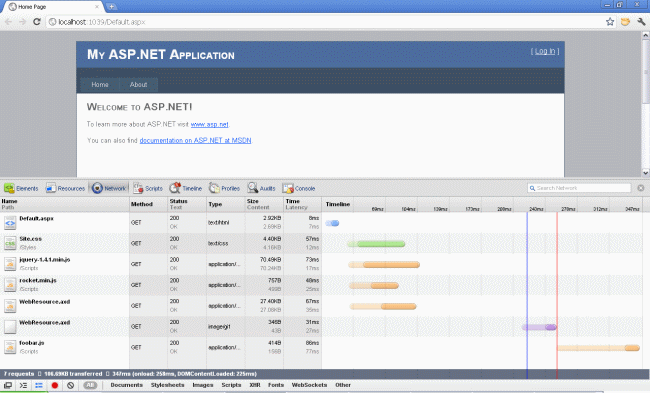Dock or undock DevTools window icon
This screenshot has width=650, height=393.
tap(8, 385)
